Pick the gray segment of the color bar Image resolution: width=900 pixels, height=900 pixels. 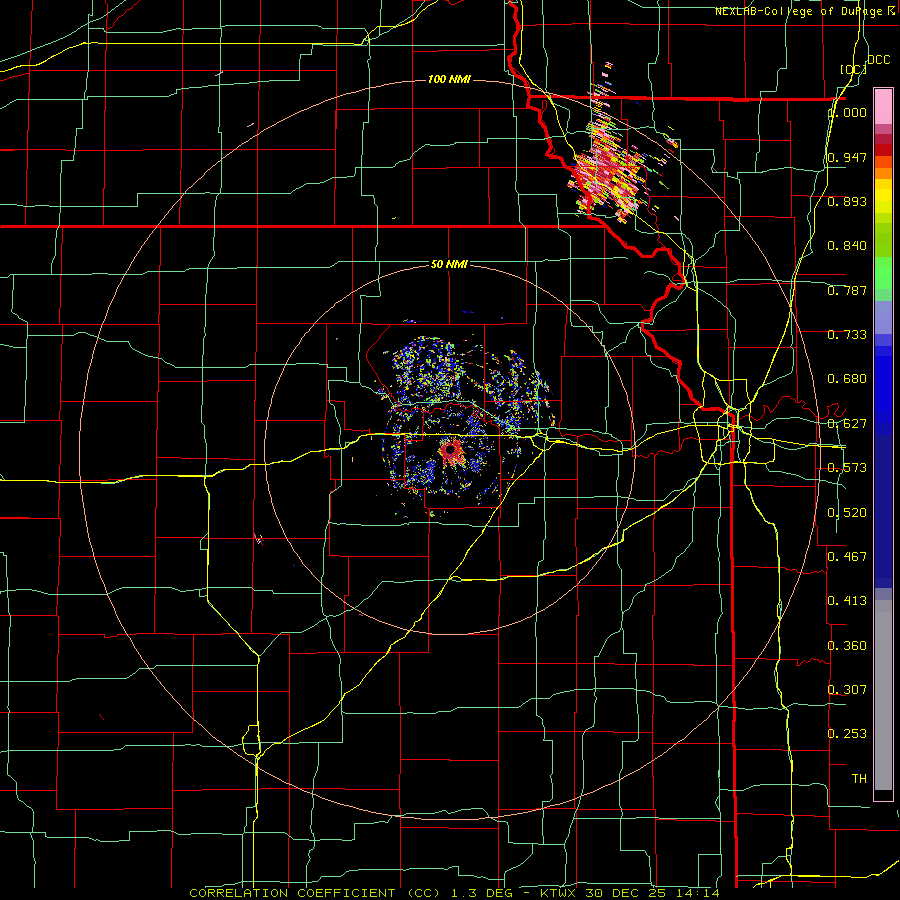[883, 695]
